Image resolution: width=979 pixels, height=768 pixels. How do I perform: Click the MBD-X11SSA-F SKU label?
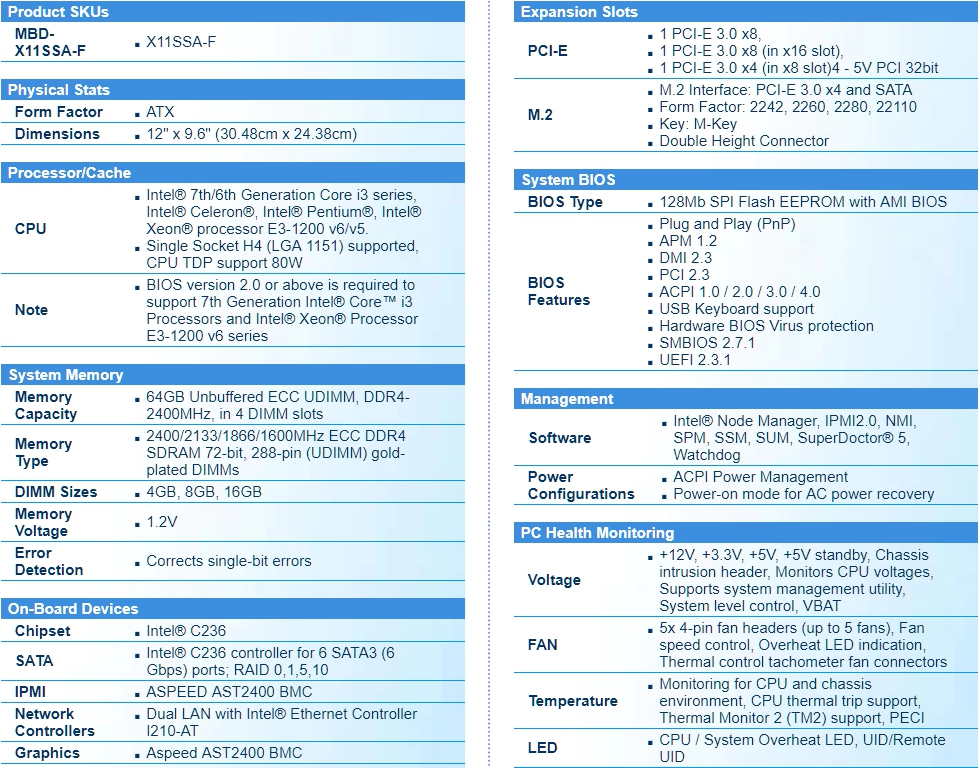click(x=50, y=42)
